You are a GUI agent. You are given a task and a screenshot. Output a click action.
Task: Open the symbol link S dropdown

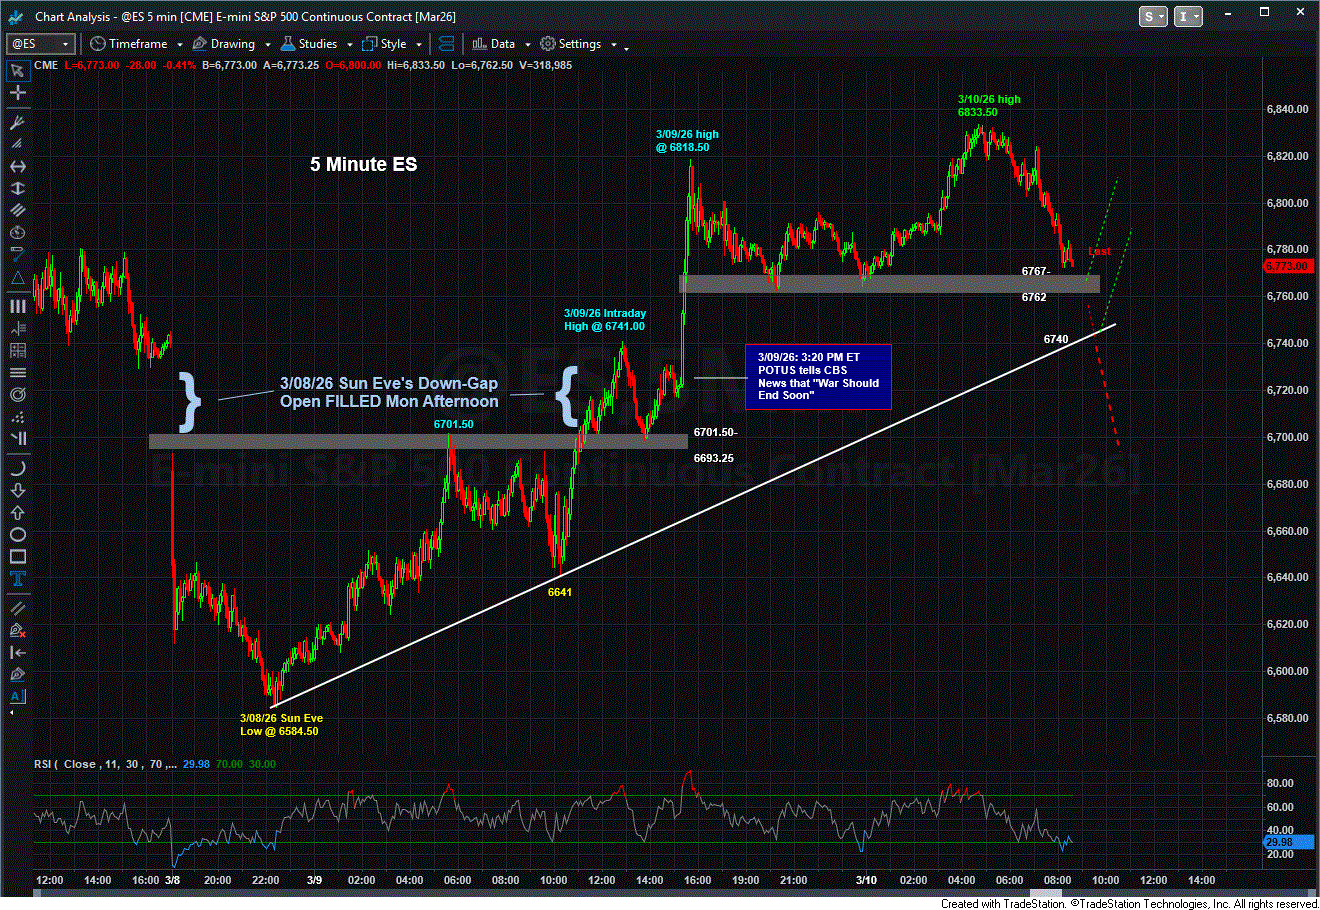click(x=1153, y=16)
